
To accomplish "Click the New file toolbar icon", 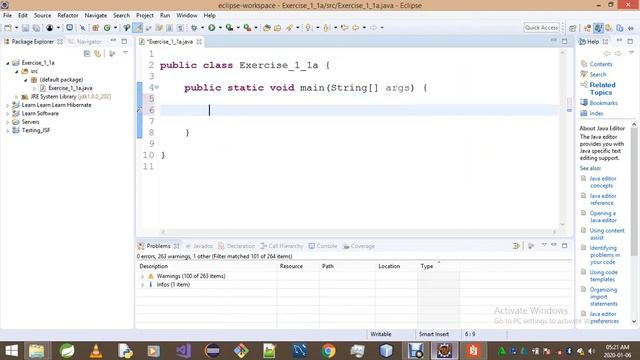I will 8,28.
